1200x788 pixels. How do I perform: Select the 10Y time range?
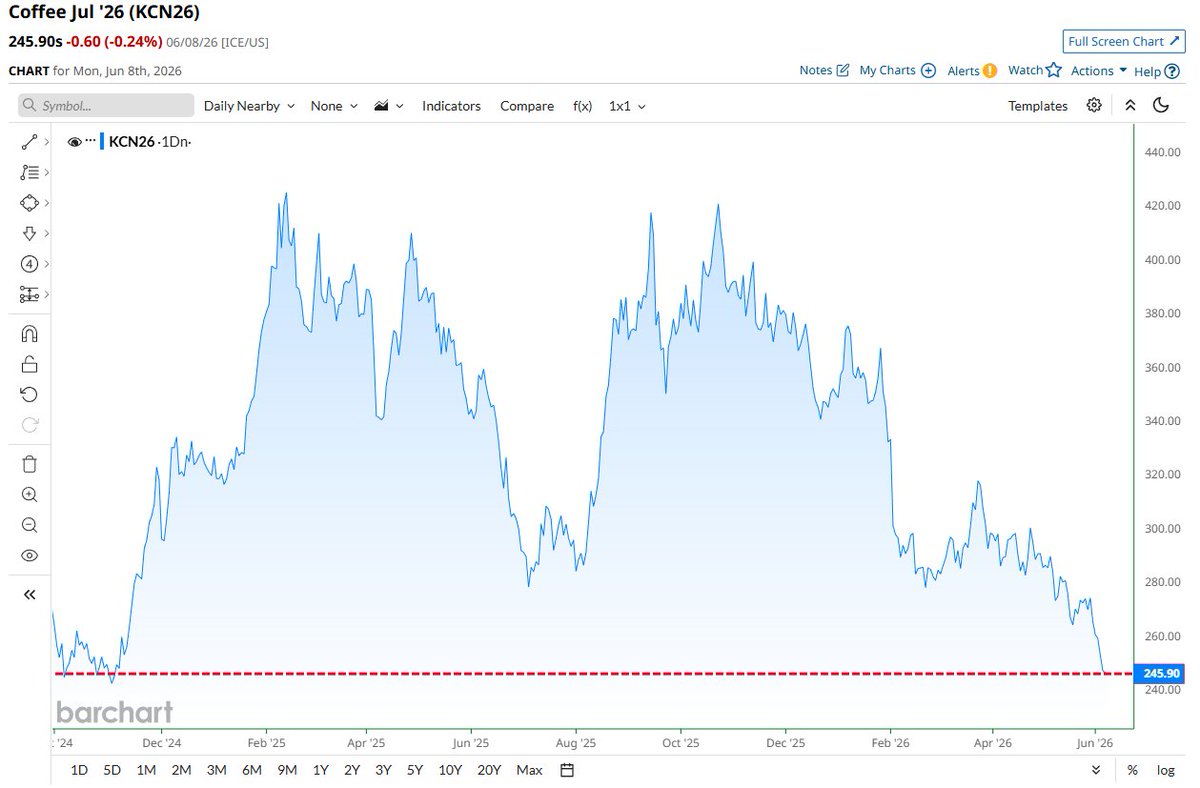(x=450, y=770)
